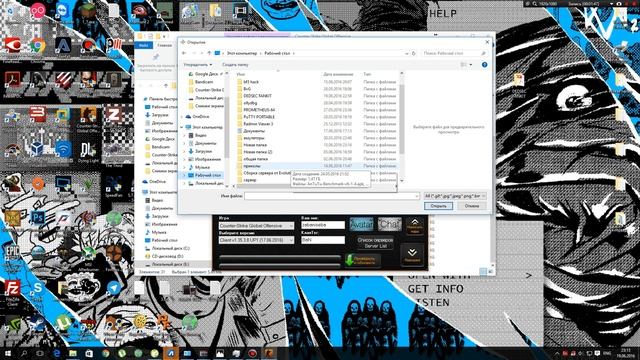Click the nickname field in launcher

click(323, 225)
